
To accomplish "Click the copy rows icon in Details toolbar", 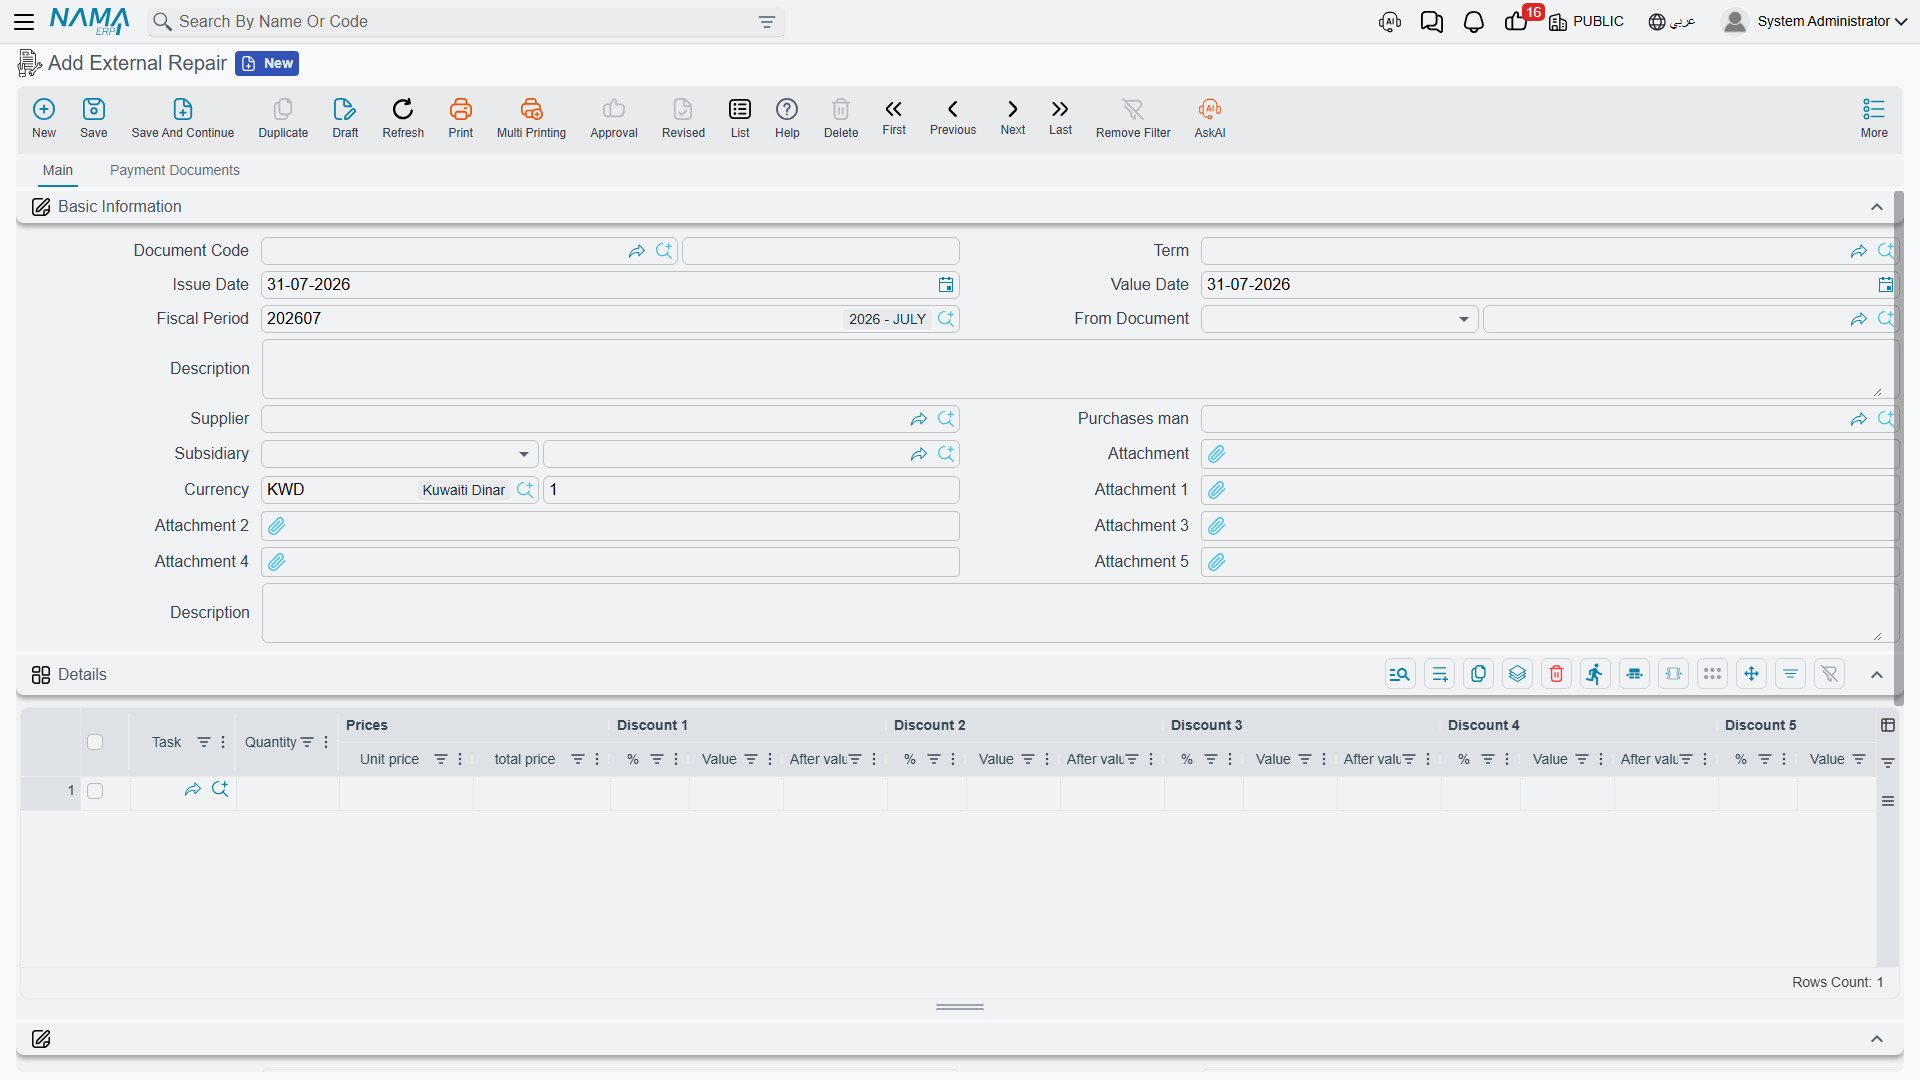I will click(1479, 674).
